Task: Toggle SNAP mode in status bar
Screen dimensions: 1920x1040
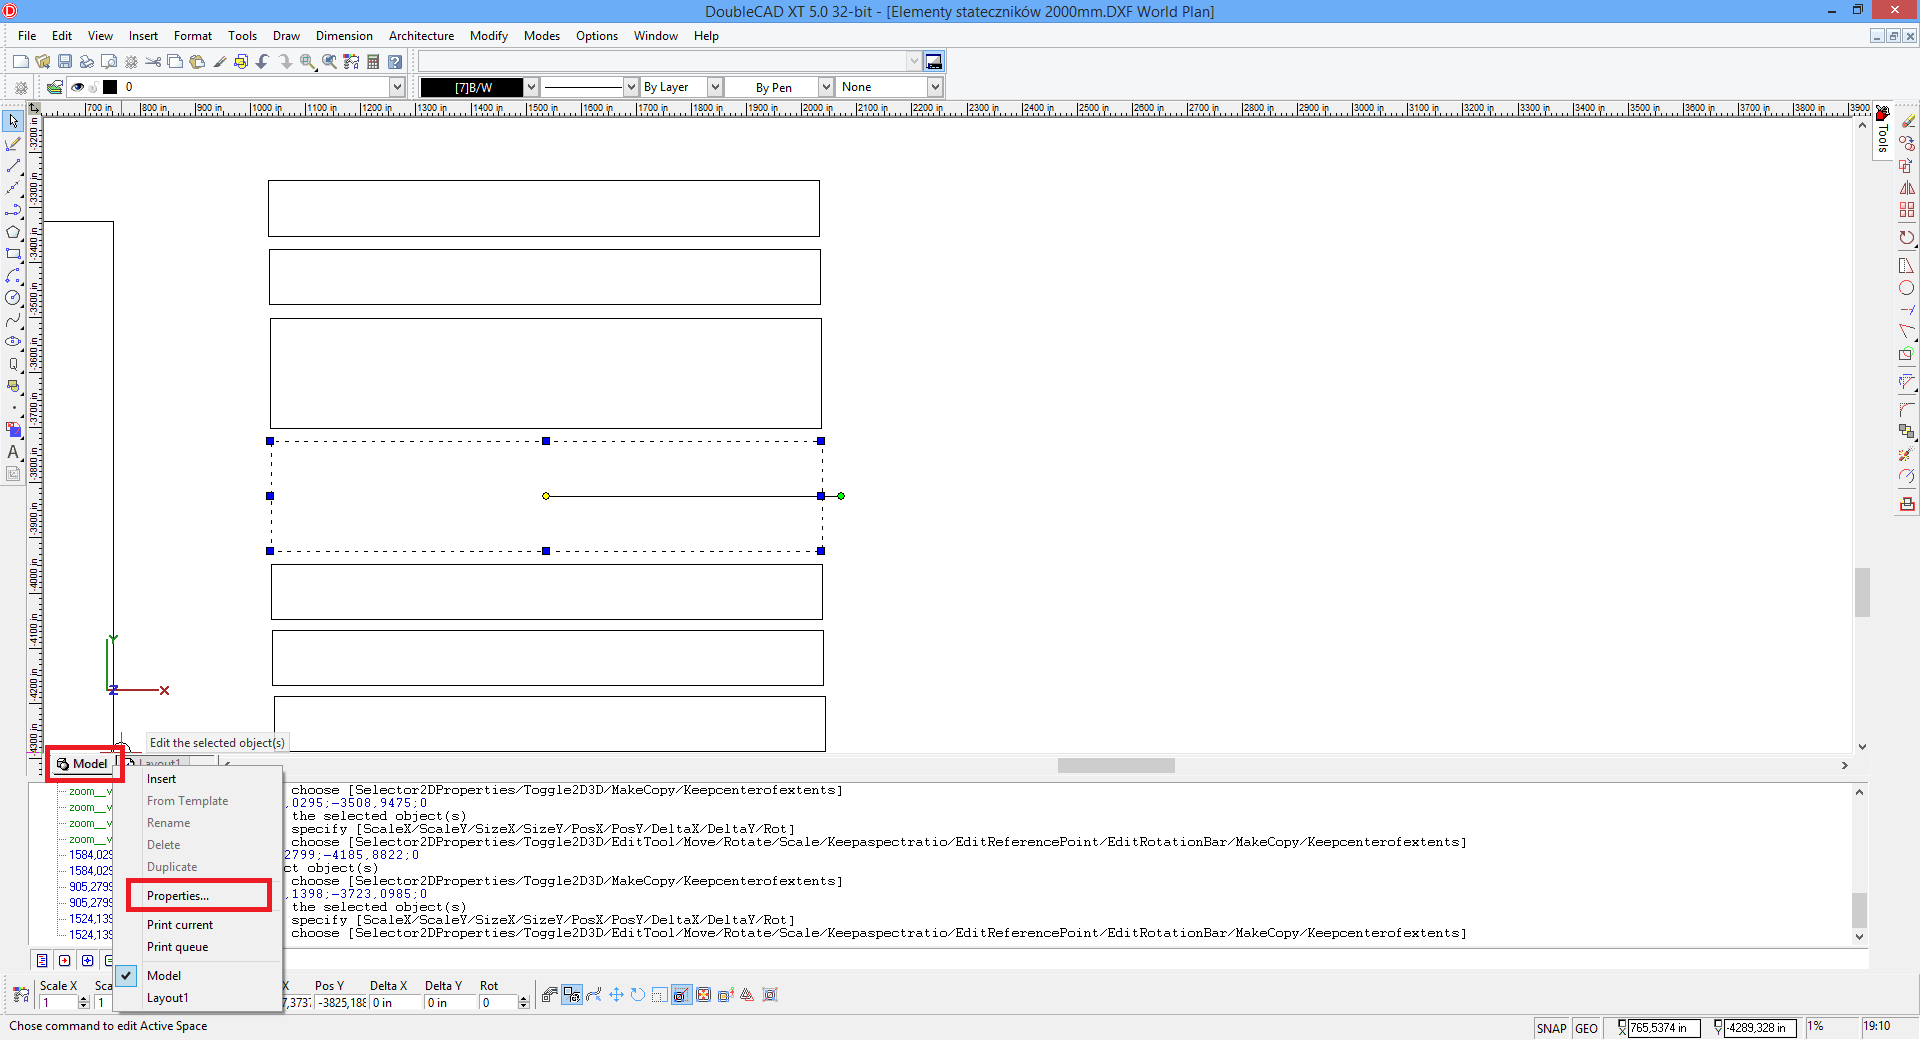Action: point(1551,1028)
